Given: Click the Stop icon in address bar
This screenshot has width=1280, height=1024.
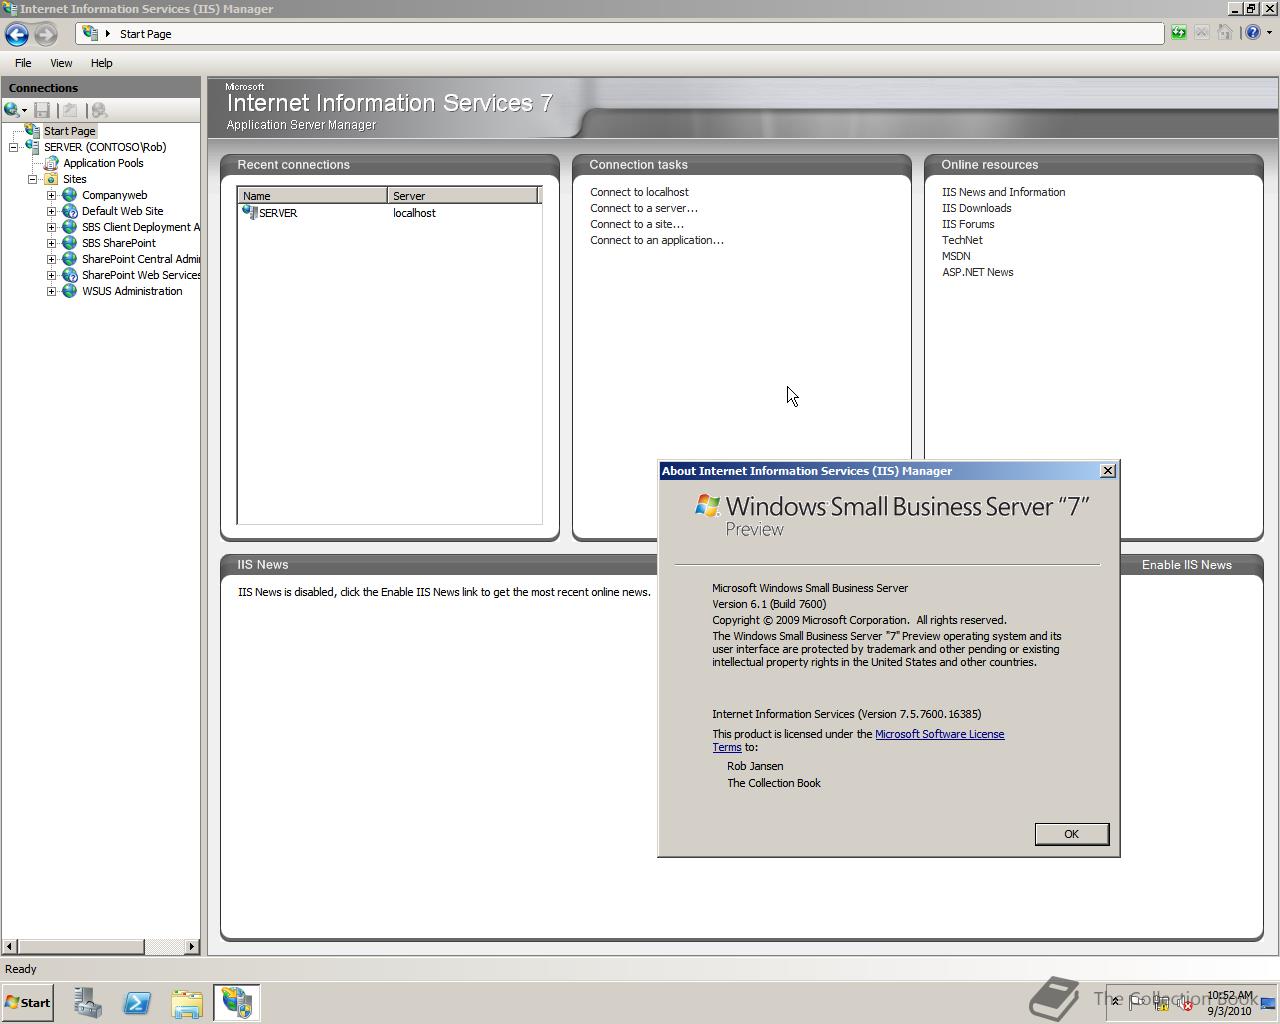Looking at the screenshot, I should [x=1202, y=33].
